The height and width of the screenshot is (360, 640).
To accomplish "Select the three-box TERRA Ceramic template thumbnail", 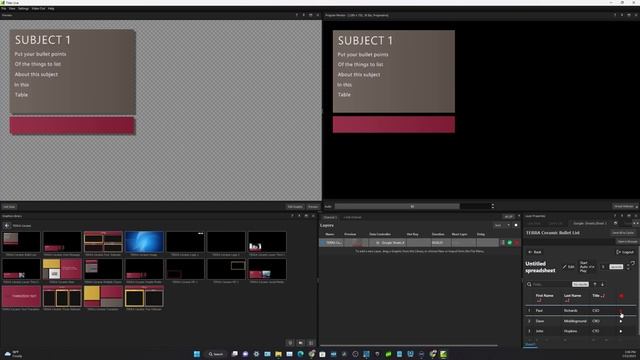I will [62, 296].
